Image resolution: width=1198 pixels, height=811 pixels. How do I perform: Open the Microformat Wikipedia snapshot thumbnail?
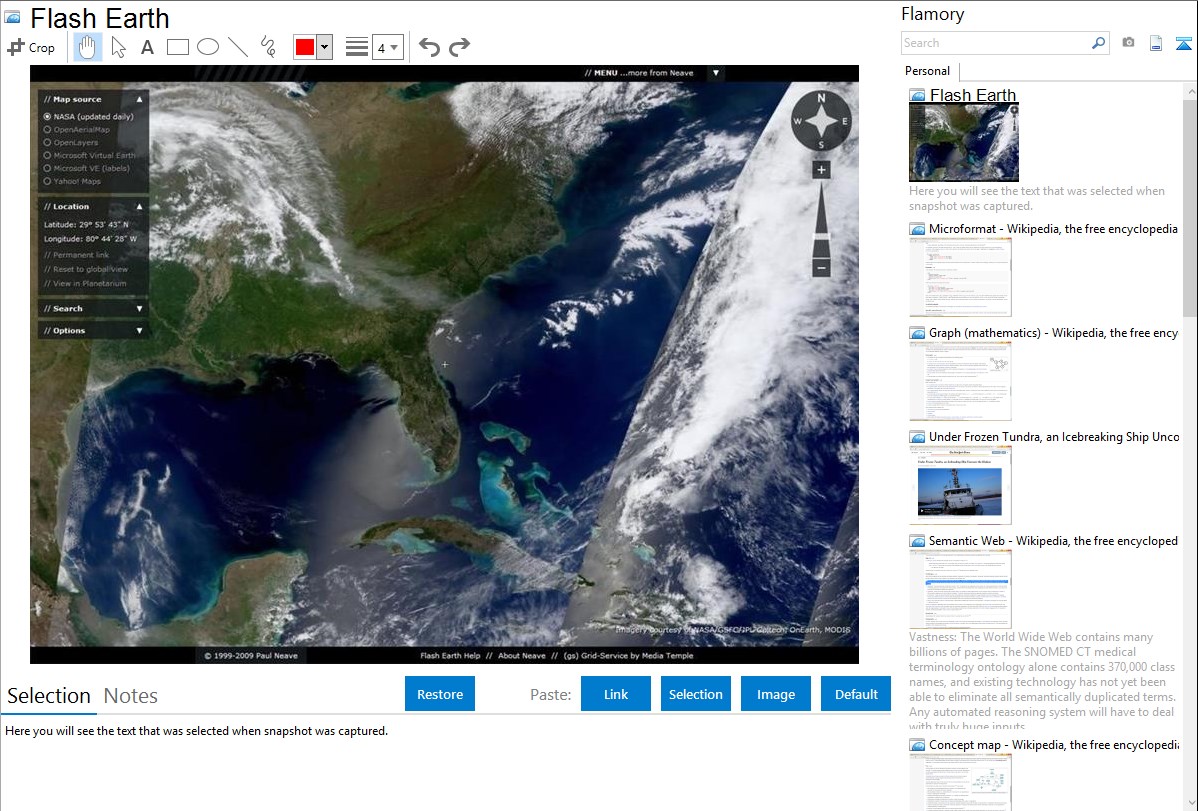pos(960,277)
